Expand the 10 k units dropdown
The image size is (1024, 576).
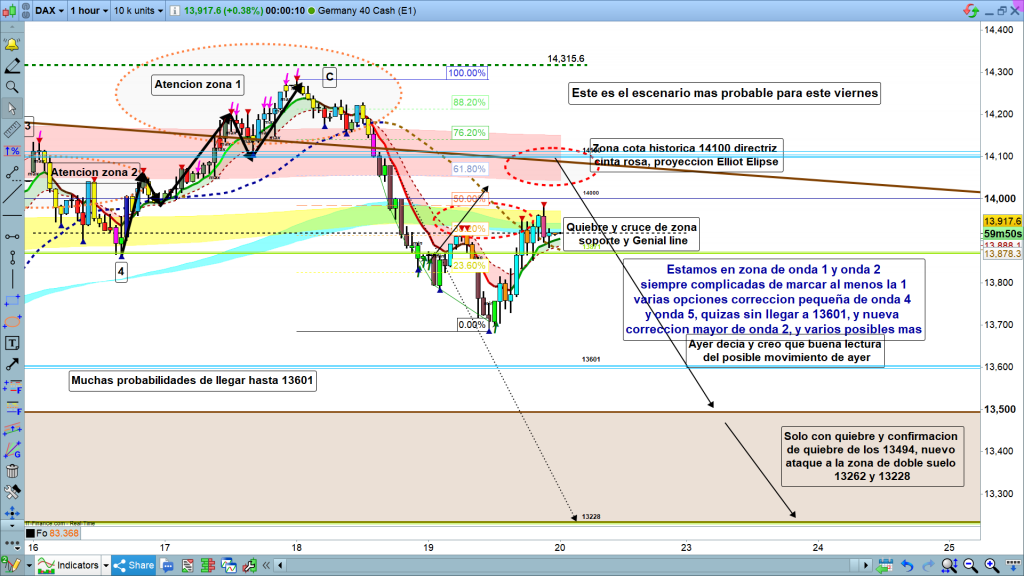coord(138,10)
